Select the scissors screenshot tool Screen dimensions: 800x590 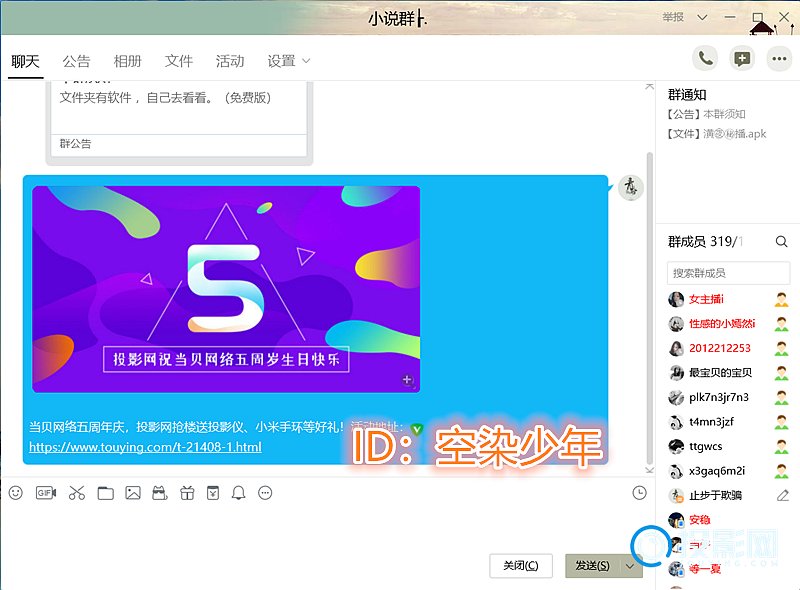click(77, 493)
